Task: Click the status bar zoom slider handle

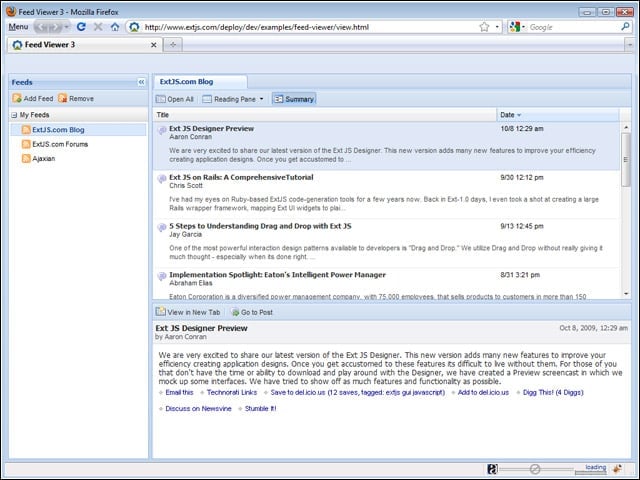Action: [535, 469]
